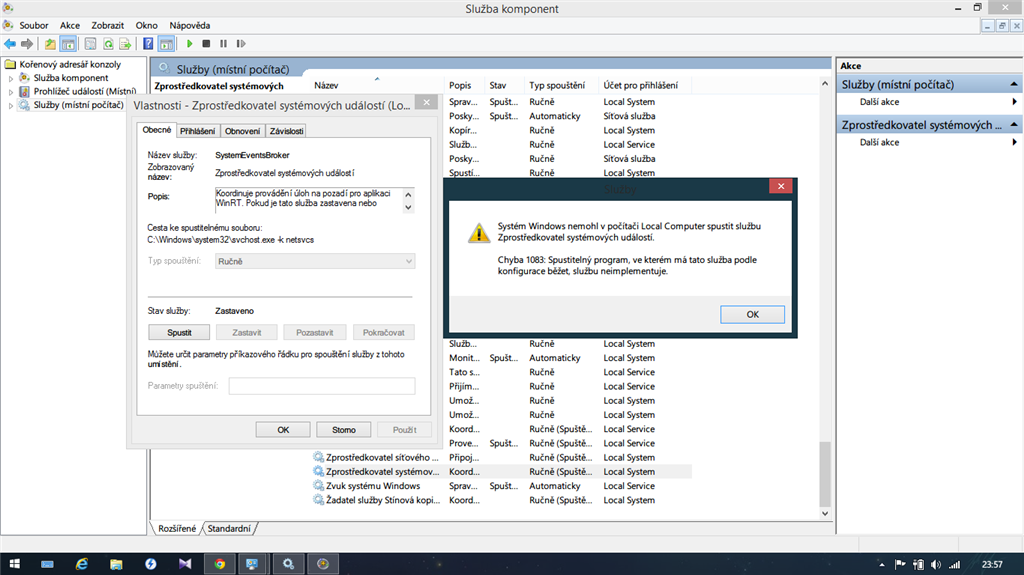Open the Akce menu
Image resolution: width=1024 pixels, height=575 pixels.
pyautogui.click(x=70, y=25)
